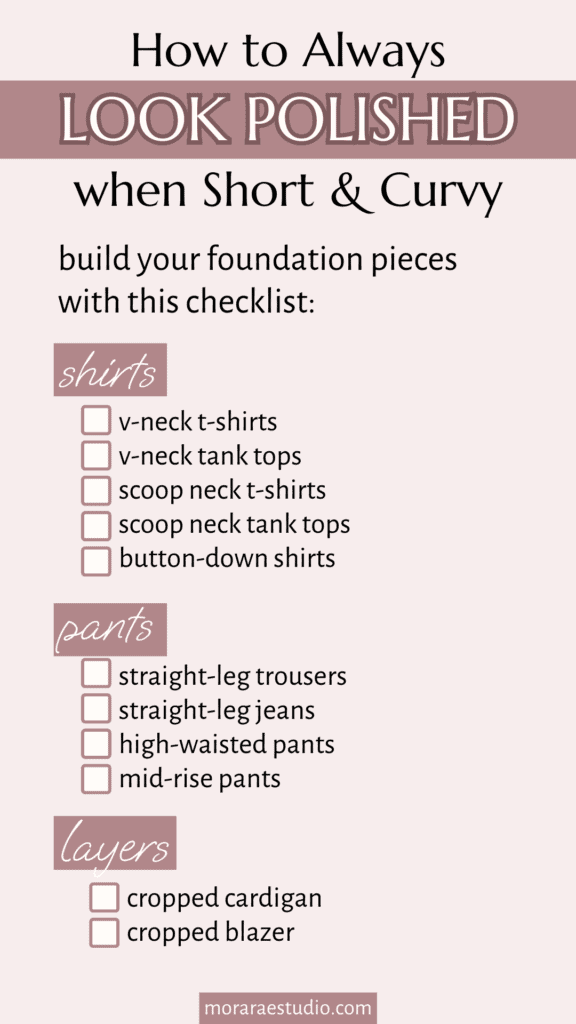The height and width of the screenshot is (1024, 576).
Task: Mark scoop neck t-shirts as done
Action: pos(96,490)
